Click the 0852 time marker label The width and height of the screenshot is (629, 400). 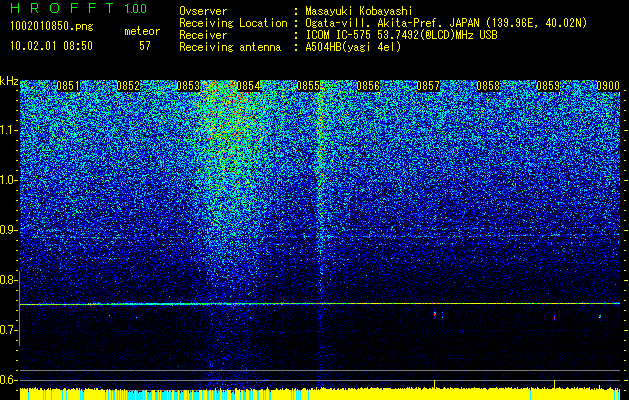pos(128,86)
